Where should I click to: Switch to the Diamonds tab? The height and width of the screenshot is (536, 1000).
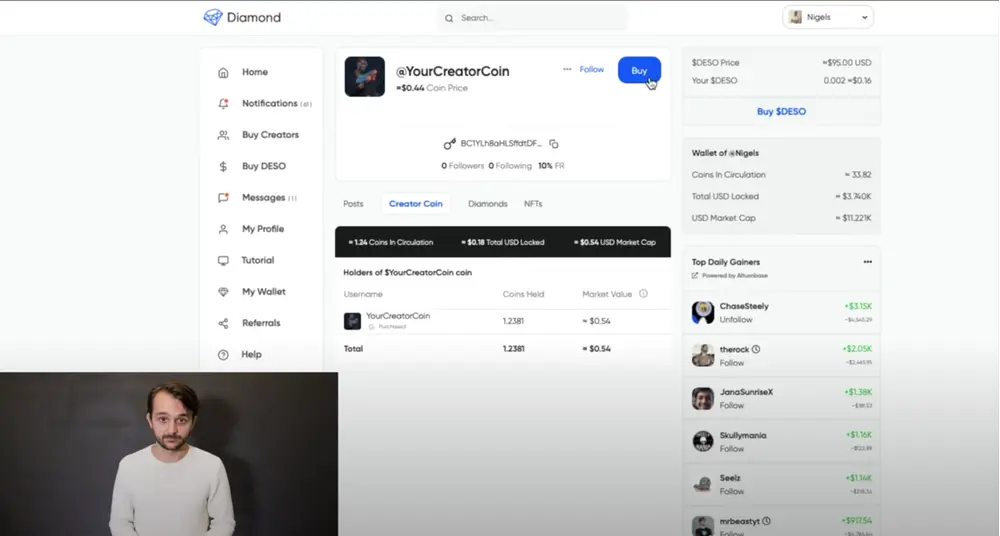[x=488, y=204]
